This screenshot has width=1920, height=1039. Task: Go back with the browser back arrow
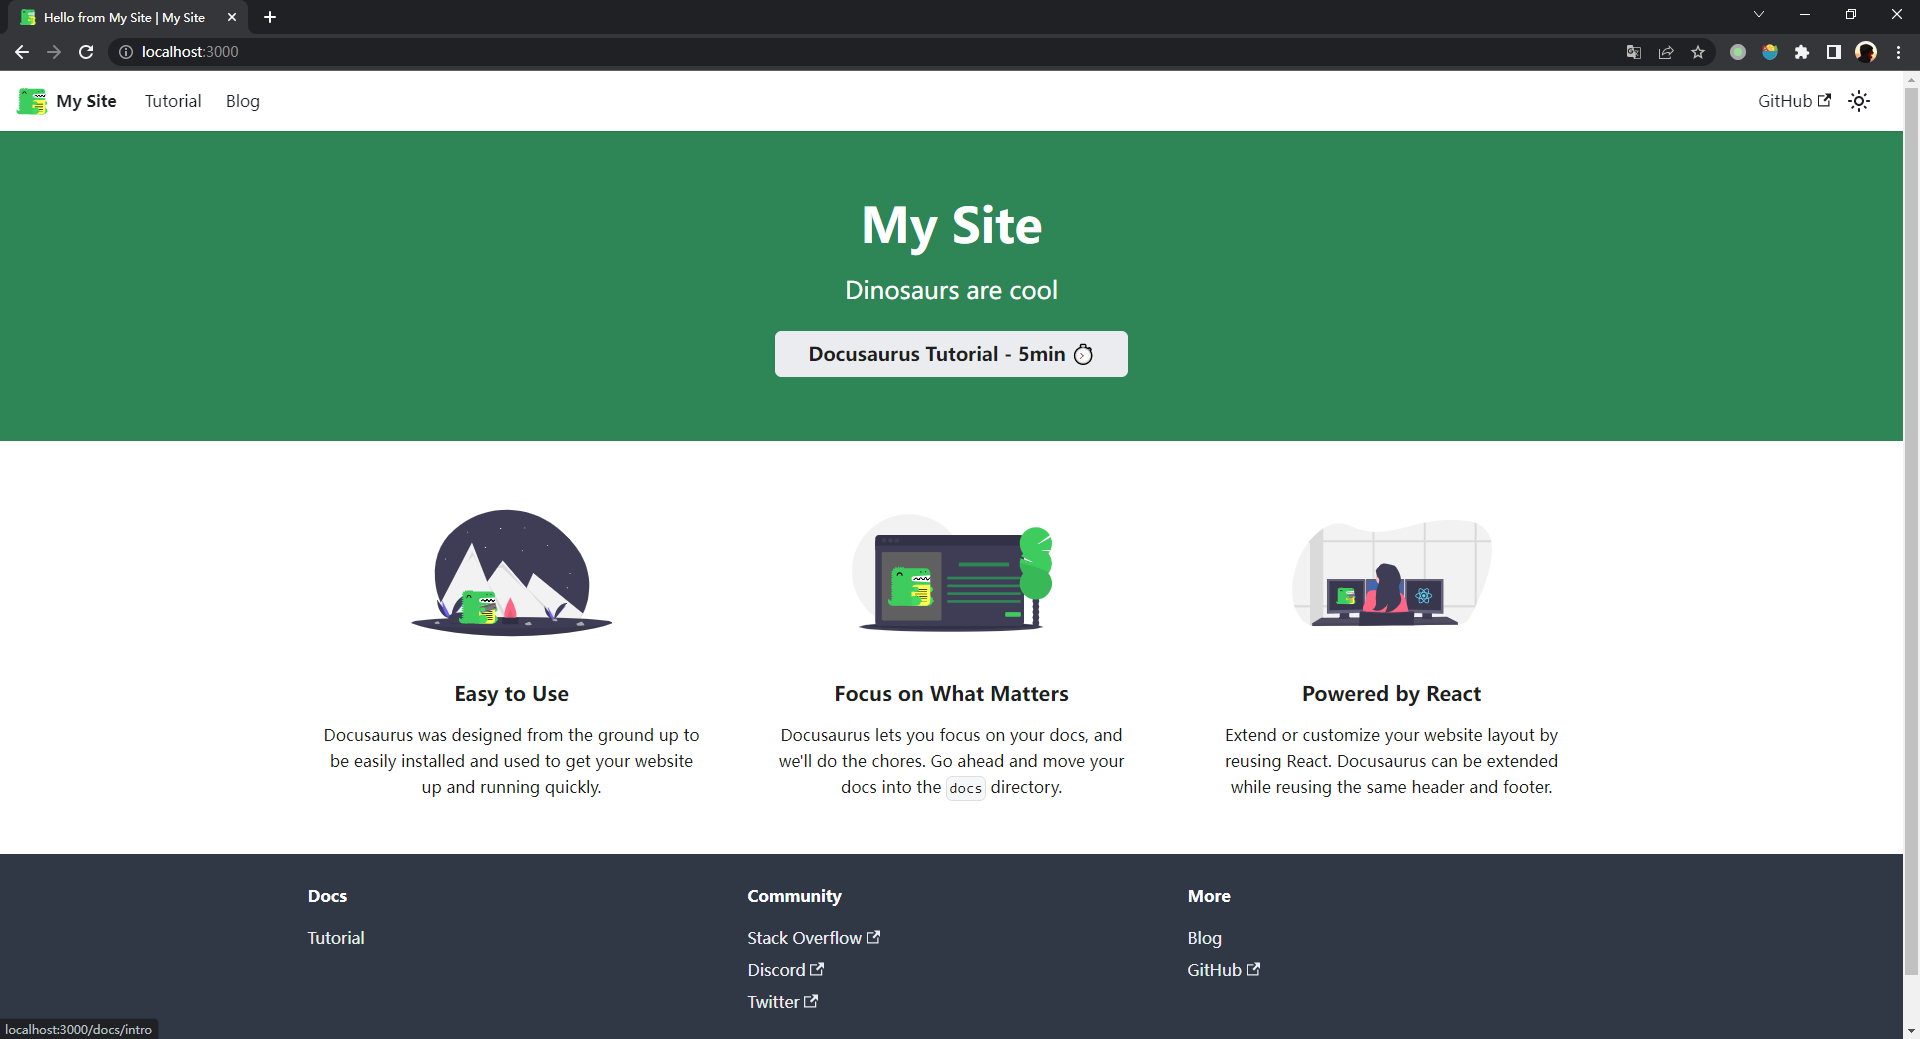coord(22,52)
